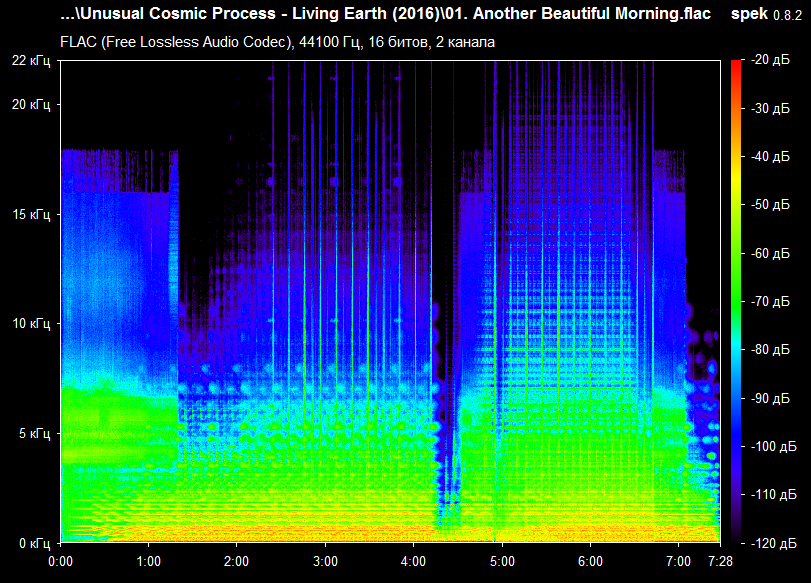
Task: Click the 0:00 time axis label
Action: pos(60,561)
